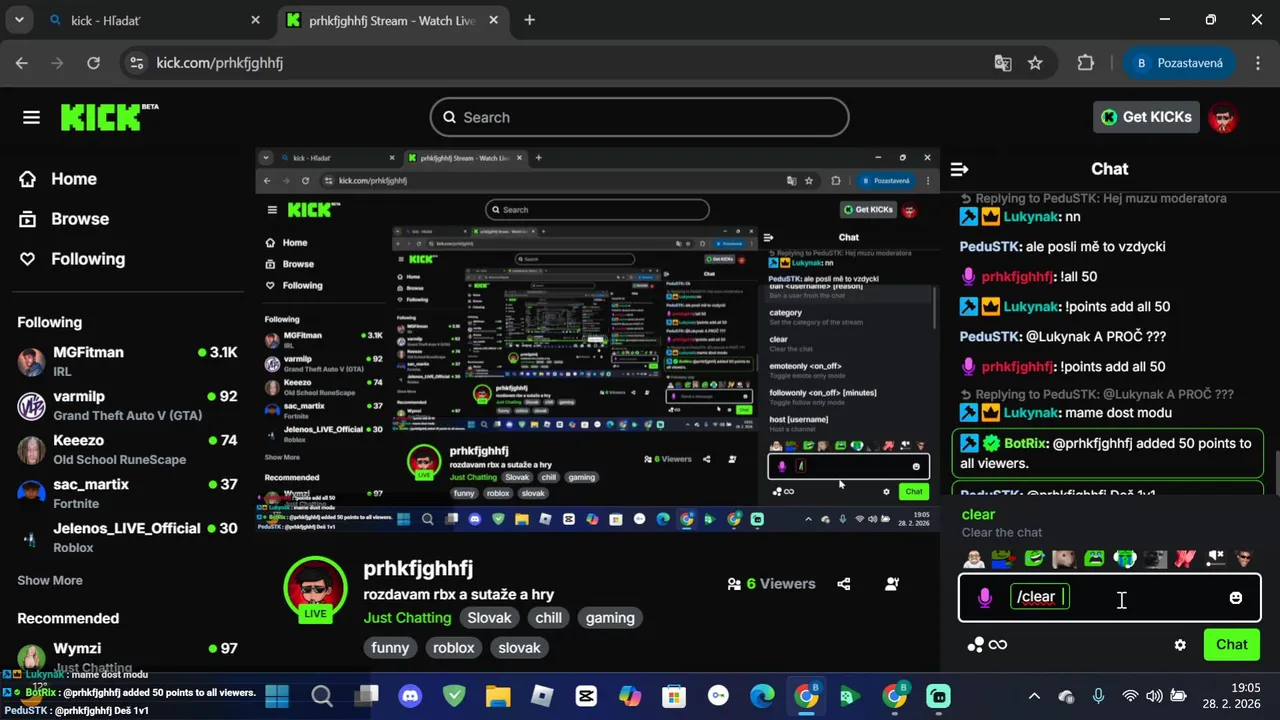Open the hamburger sidebar menu
The width and height of the screenshot is (1280, 720).
click(31, 117)
